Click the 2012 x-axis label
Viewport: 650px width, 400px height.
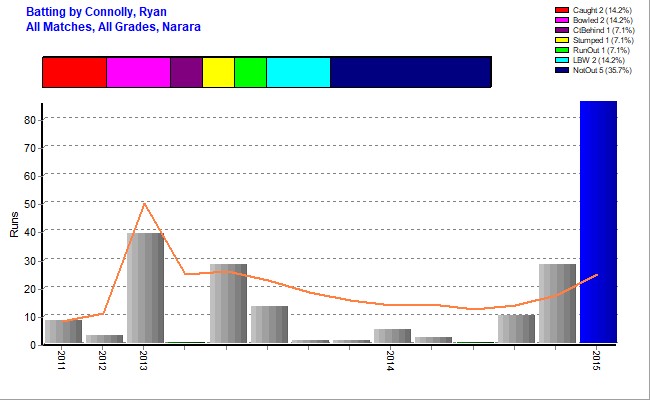point(102,360)
